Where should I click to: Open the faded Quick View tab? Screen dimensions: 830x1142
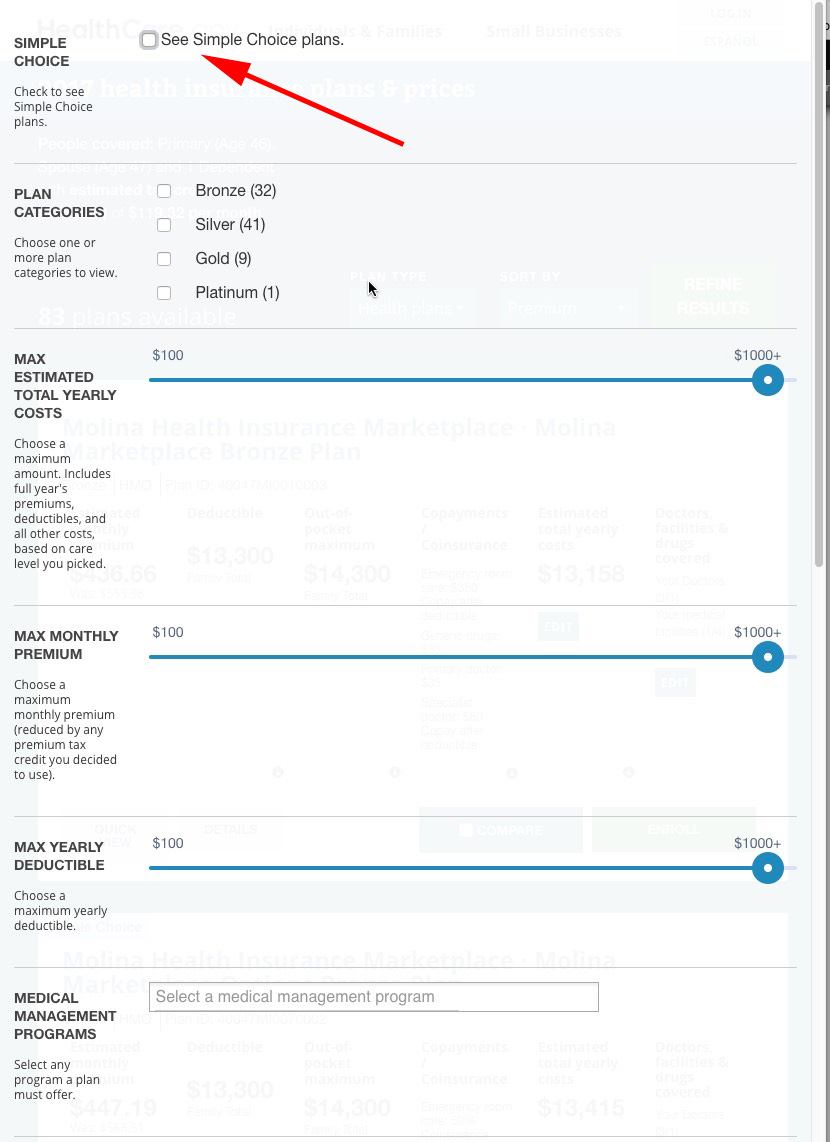(x=114, y=835)
